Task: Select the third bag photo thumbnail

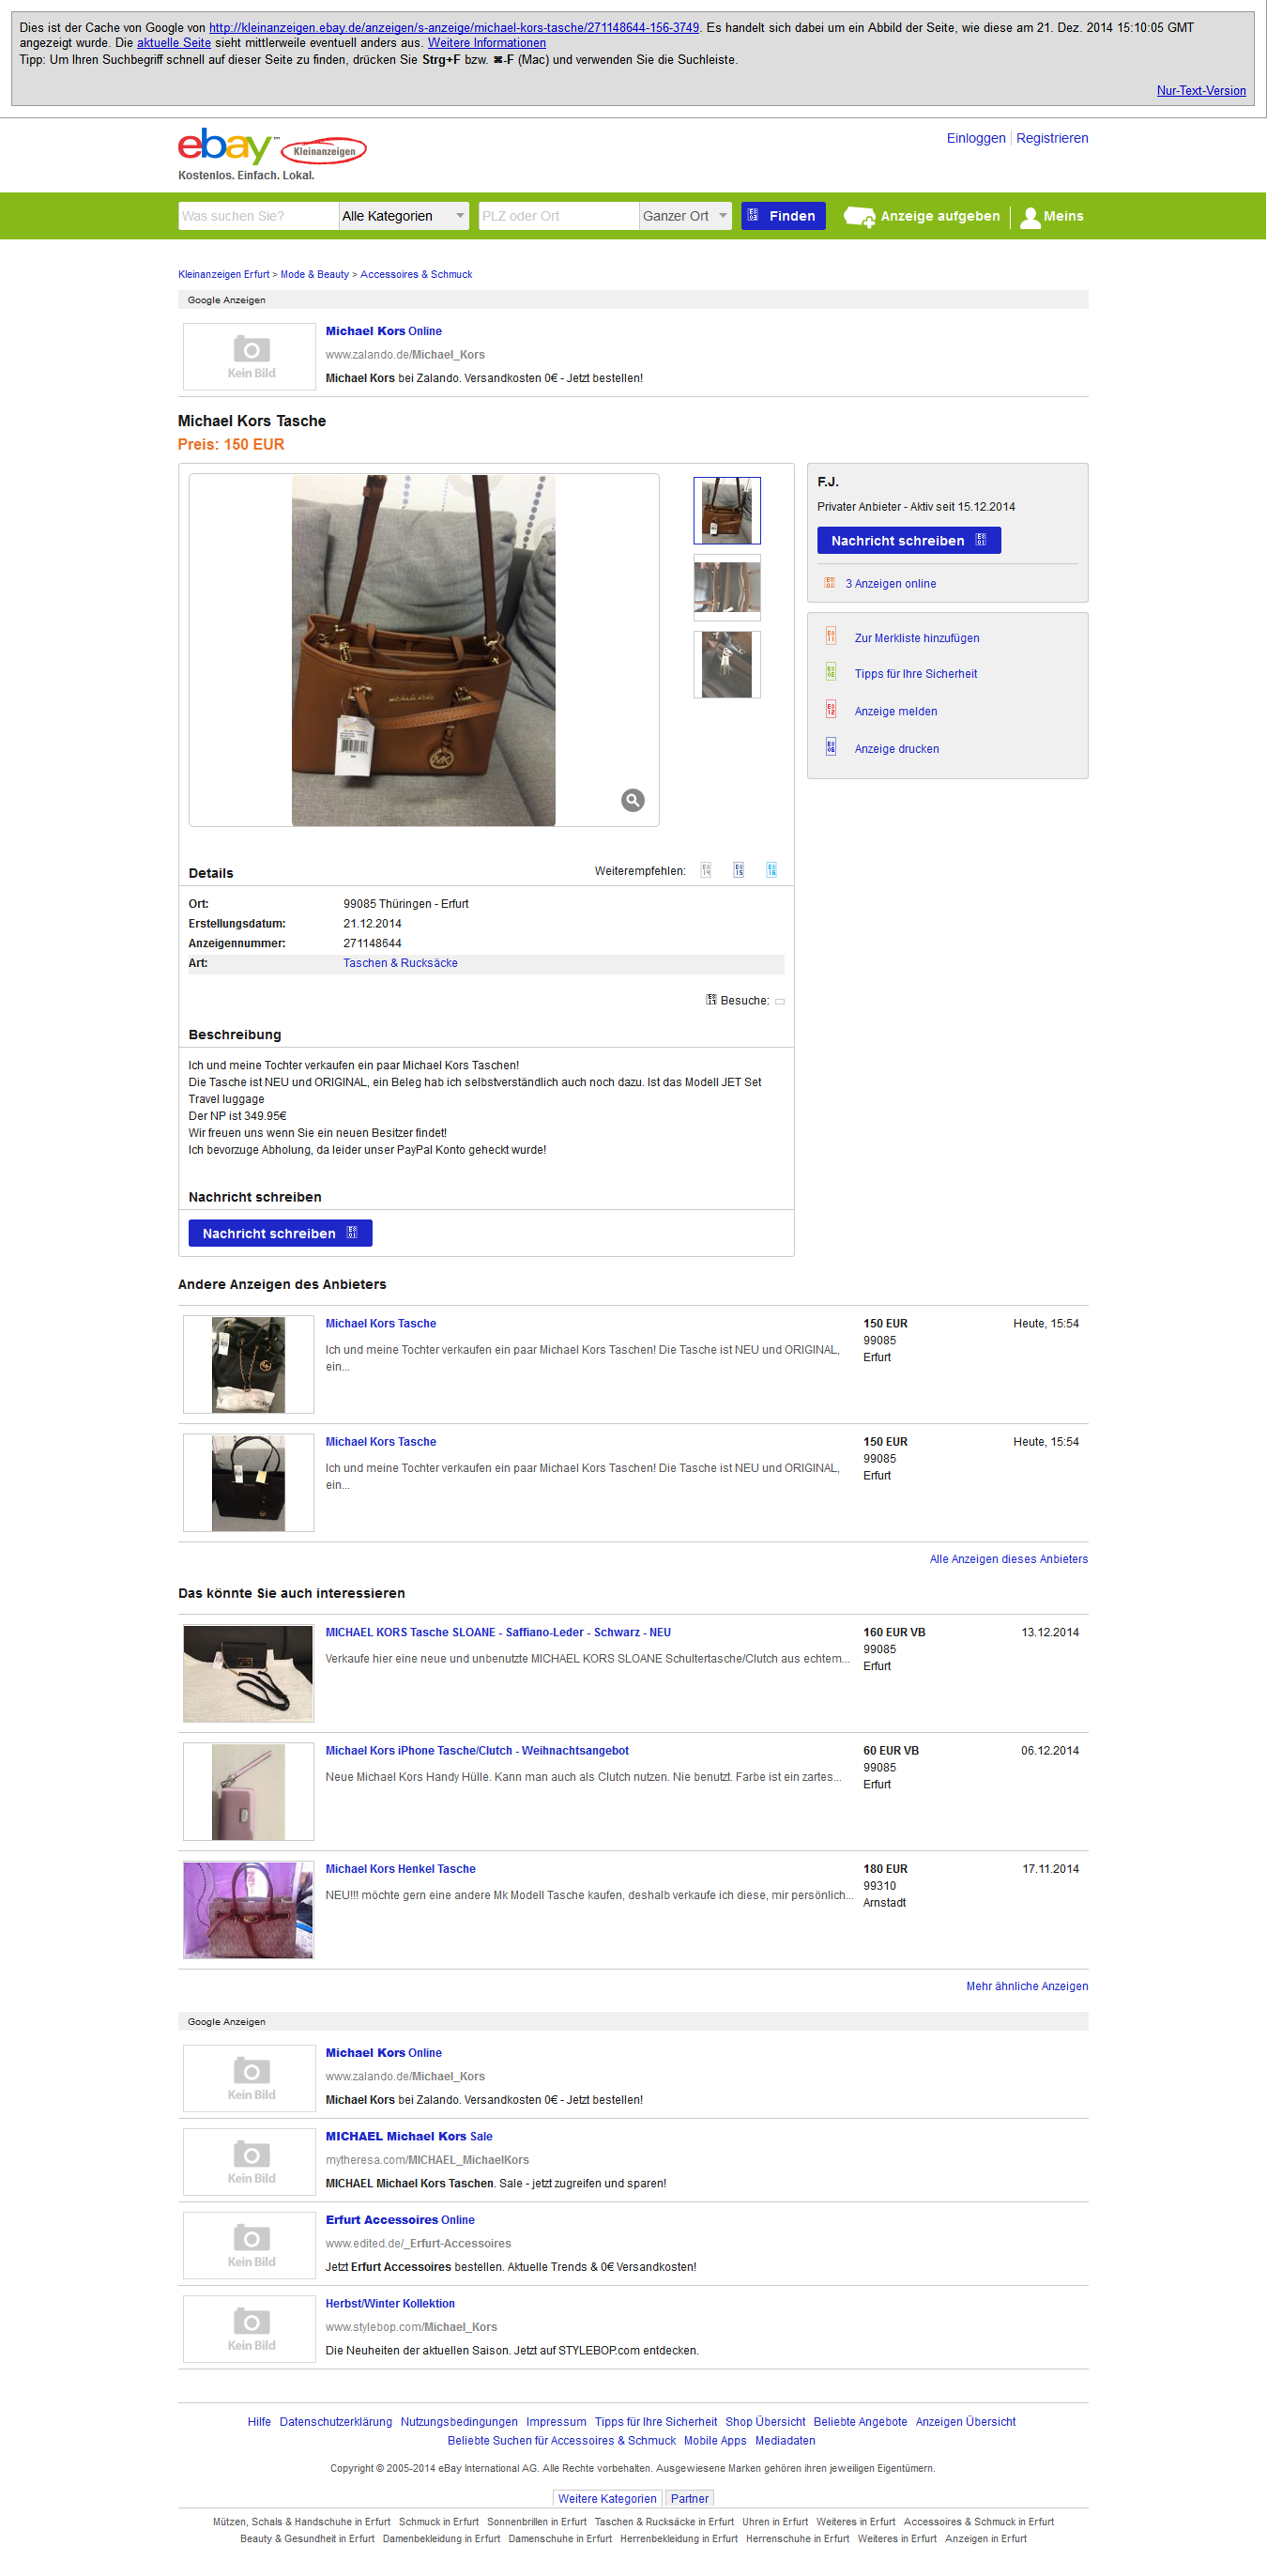Action: (x=727, y=664)
